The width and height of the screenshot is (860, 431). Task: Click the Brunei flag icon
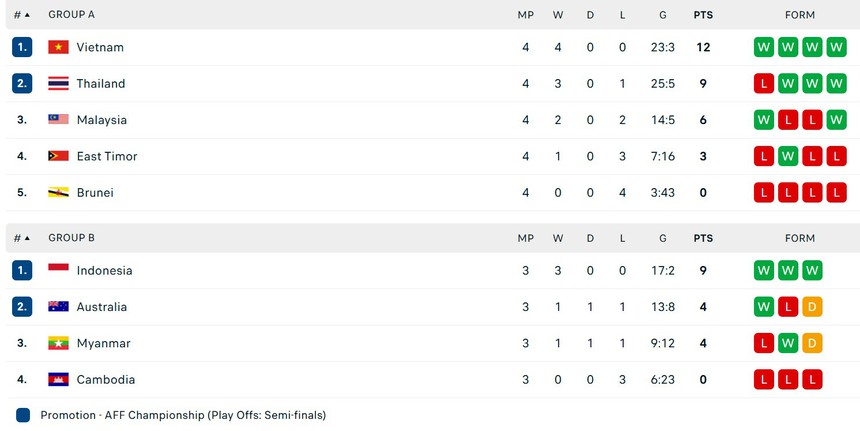pos(58,192)
